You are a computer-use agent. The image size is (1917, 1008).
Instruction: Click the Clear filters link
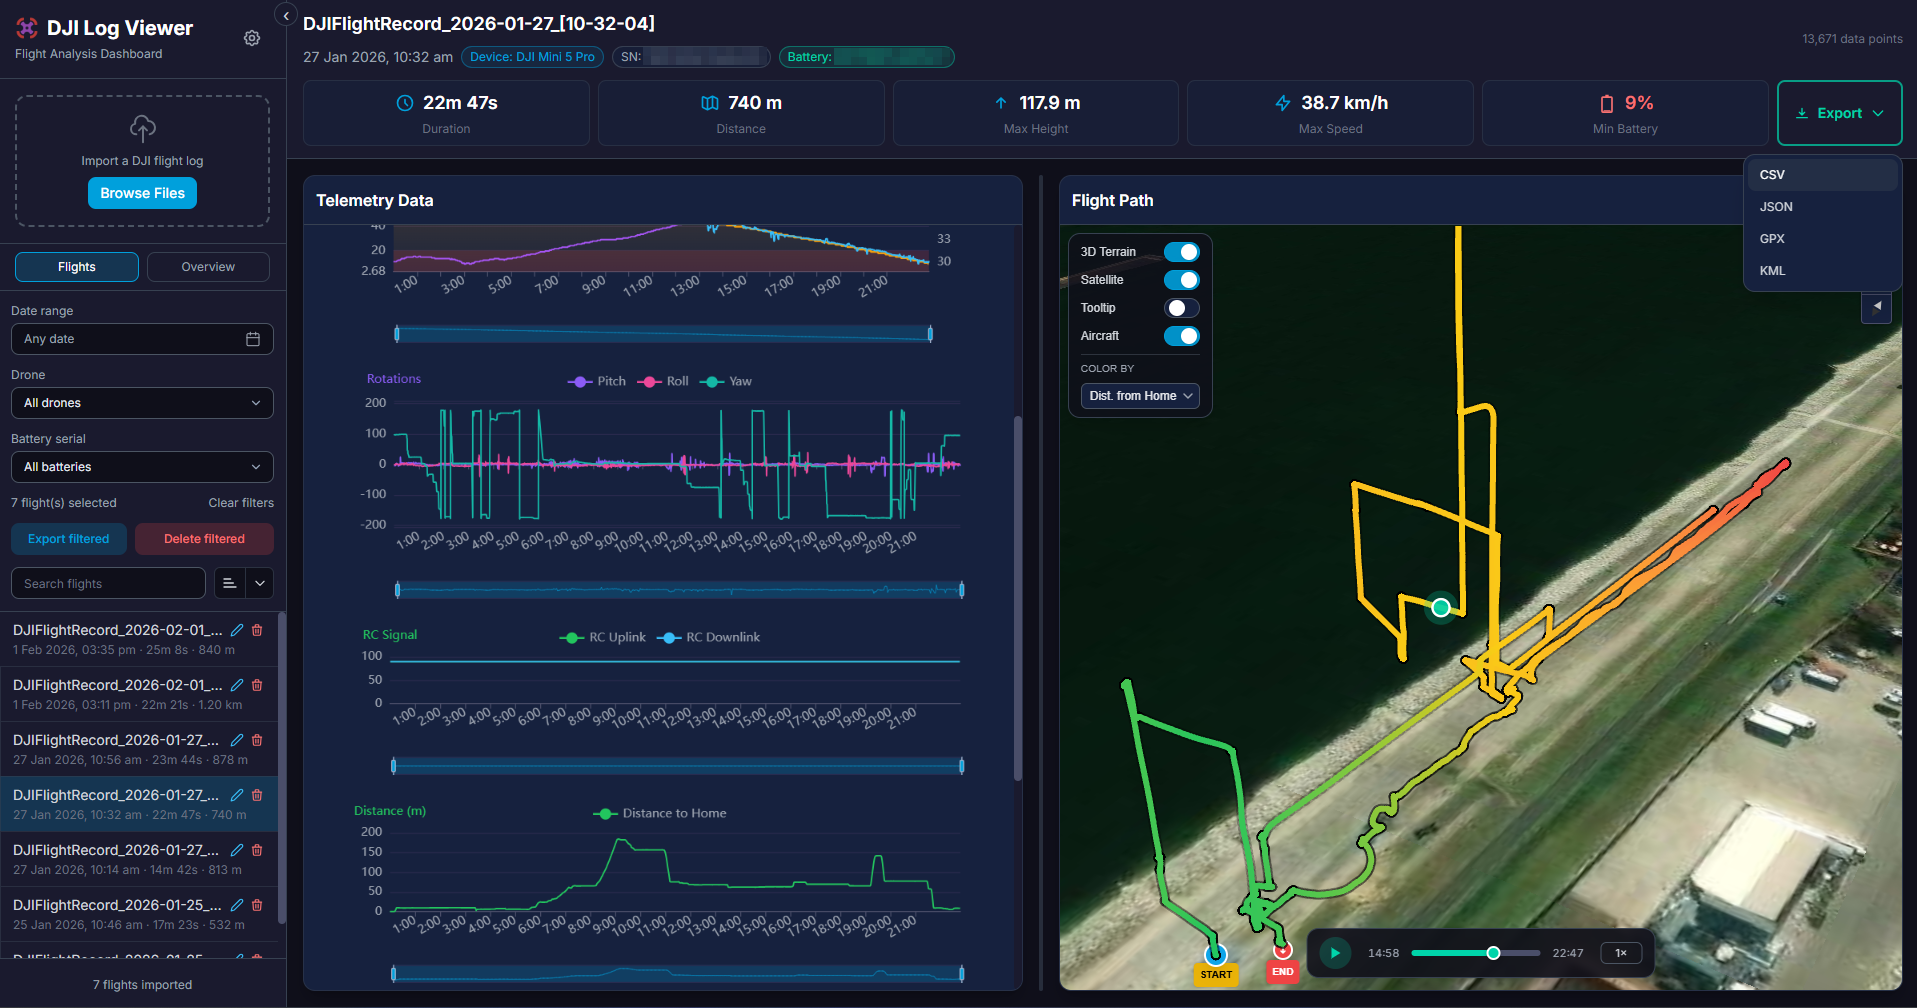pos(240,502)
